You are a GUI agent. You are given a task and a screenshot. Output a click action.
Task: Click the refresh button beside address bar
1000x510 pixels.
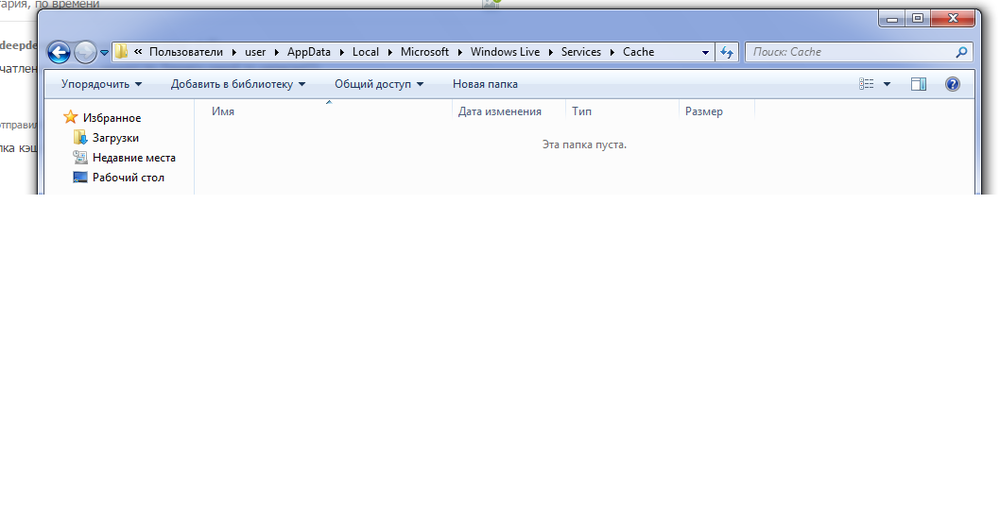(727, 52)
